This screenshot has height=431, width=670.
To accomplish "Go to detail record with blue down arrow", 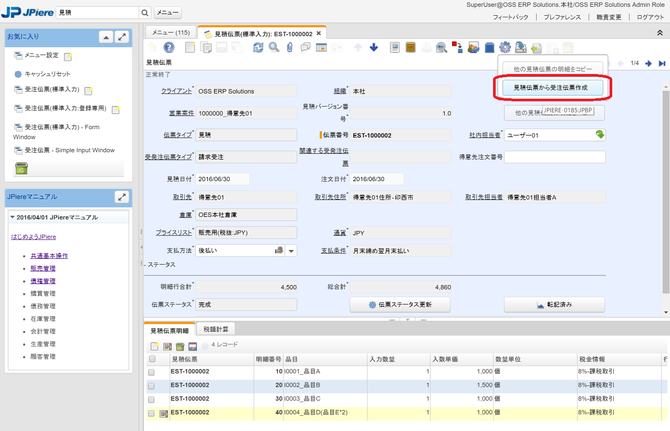I will [374, 47].
